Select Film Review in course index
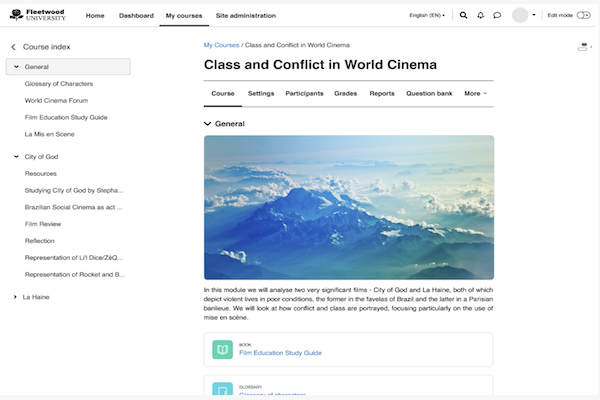 pyautogui.click(x=43, y=224)
